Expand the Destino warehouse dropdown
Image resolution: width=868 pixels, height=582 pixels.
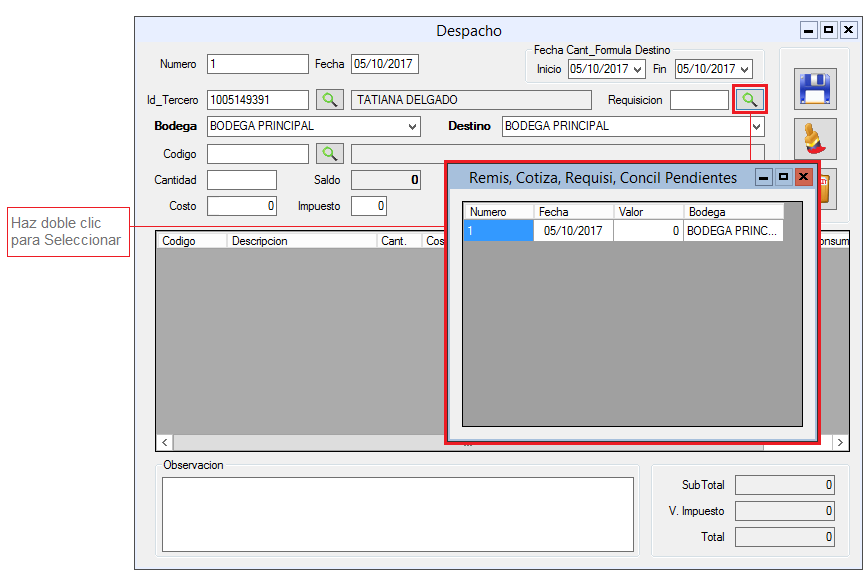[x=756, y=127]
